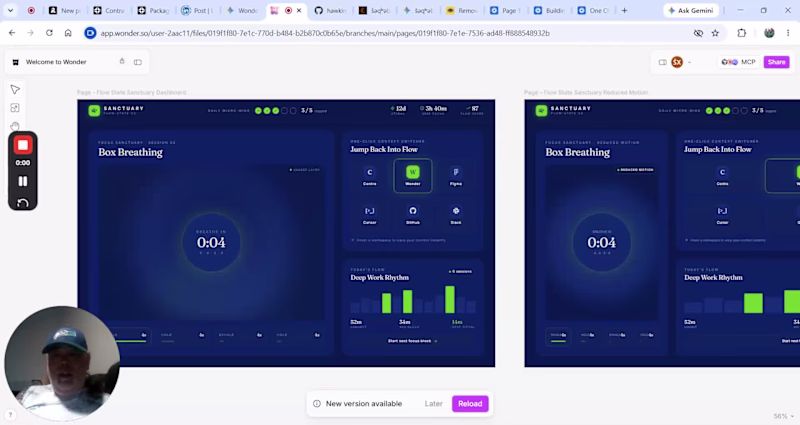Switch to the Contra browser tab
The width and height of the screenshot is (800, 425).
[110, 10]
